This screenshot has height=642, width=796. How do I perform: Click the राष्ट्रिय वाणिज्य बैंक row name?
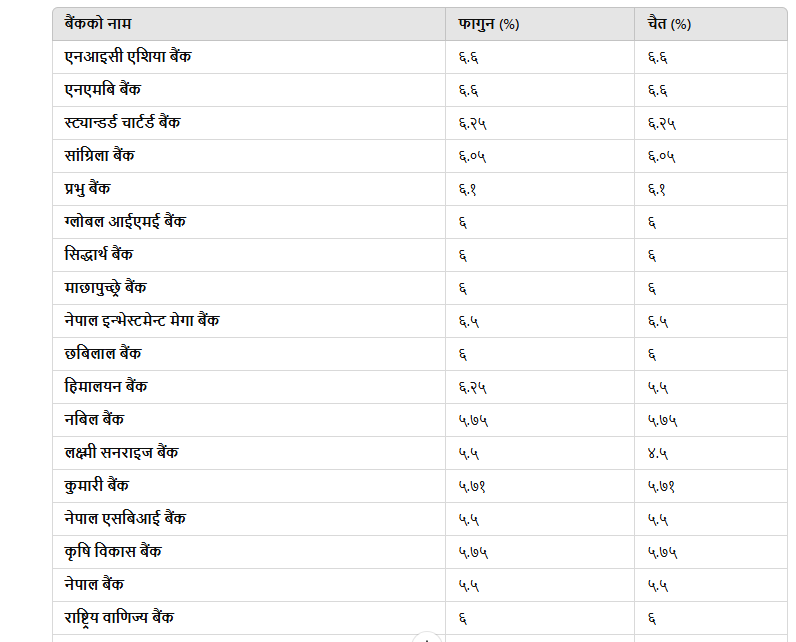(x=120, y=617)
